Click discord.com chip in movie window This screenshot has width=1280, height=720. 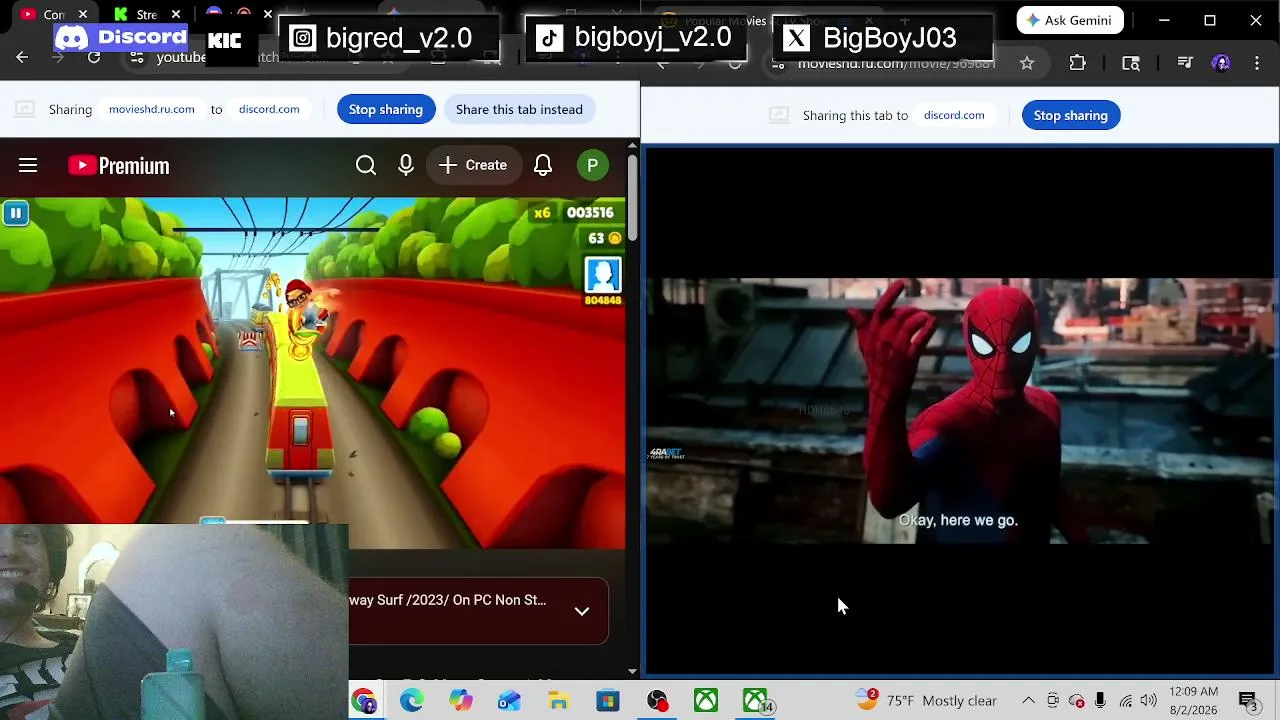[x=954, y=115]
